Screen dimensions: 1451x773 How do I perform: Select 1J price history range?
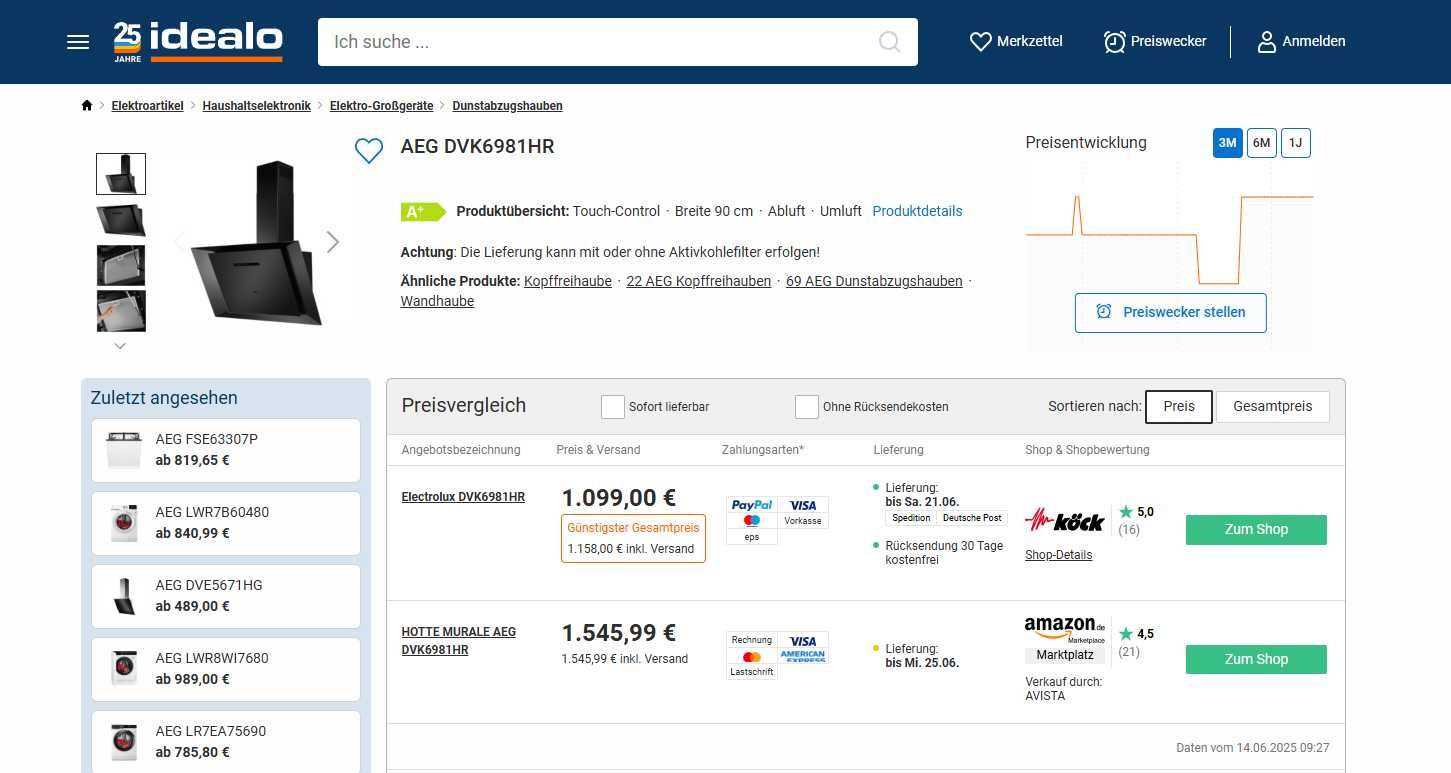point(1296,143)
